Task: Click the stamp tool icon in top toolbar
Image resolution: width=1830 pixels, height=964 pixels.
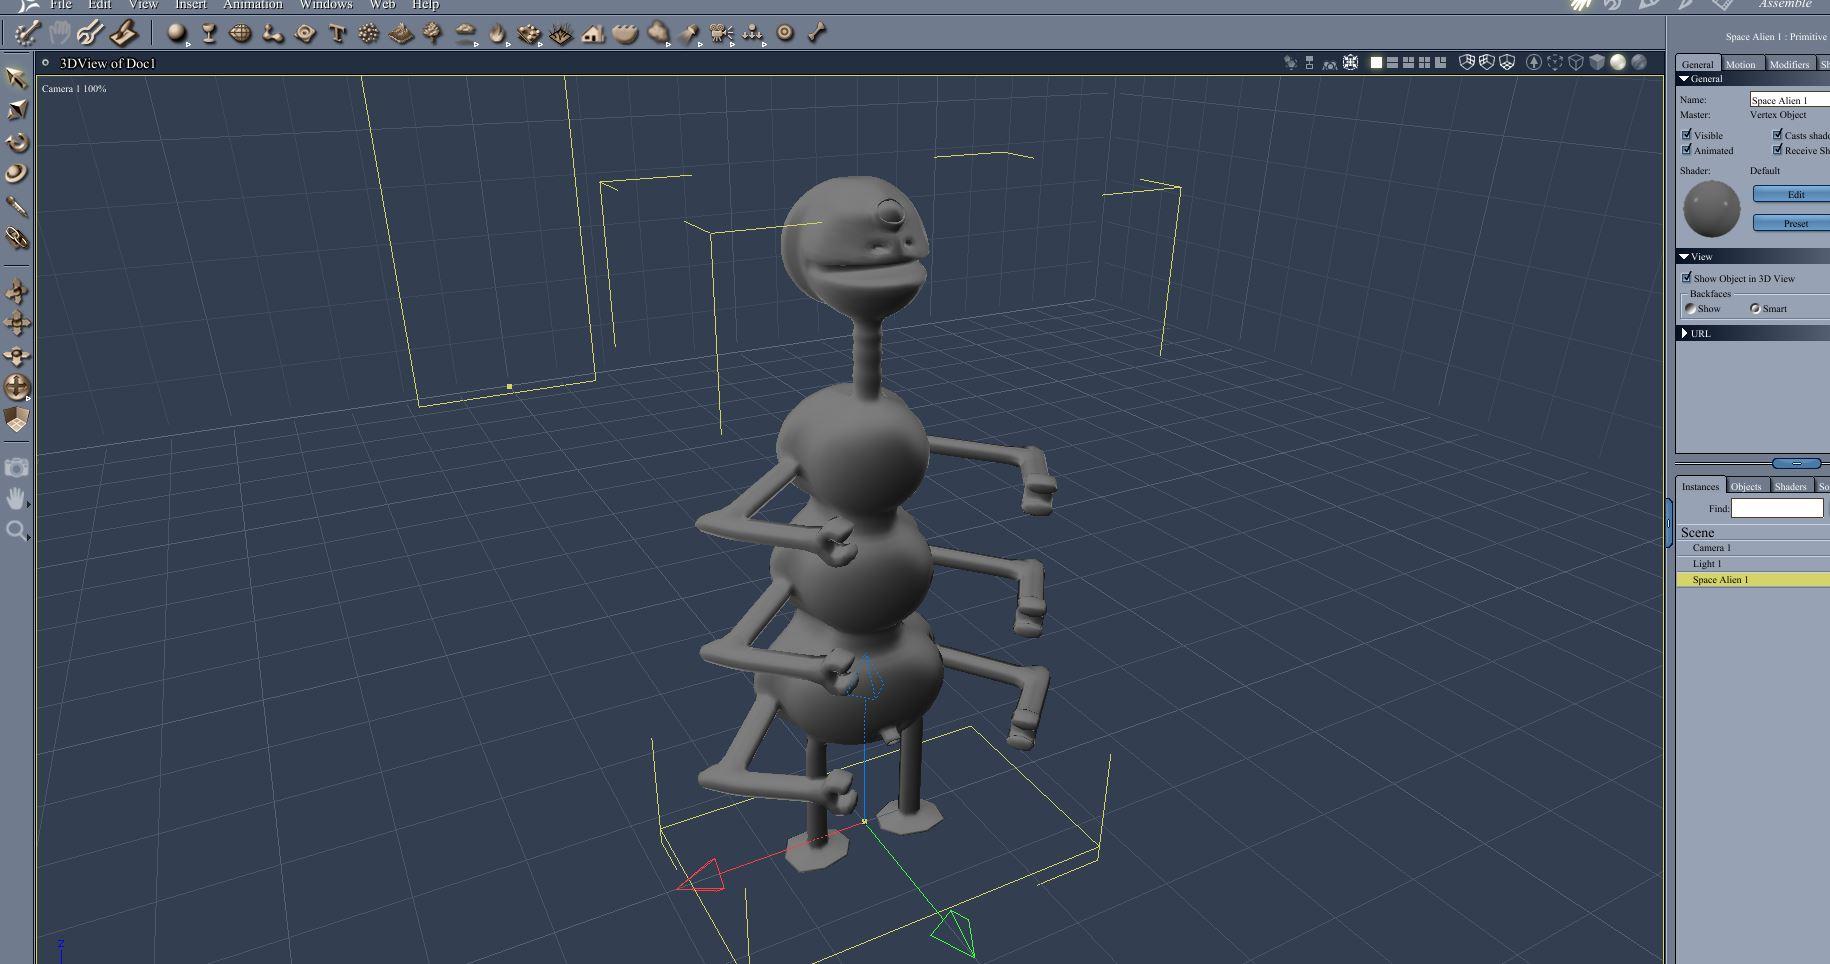Action: (x=123, y=33)
